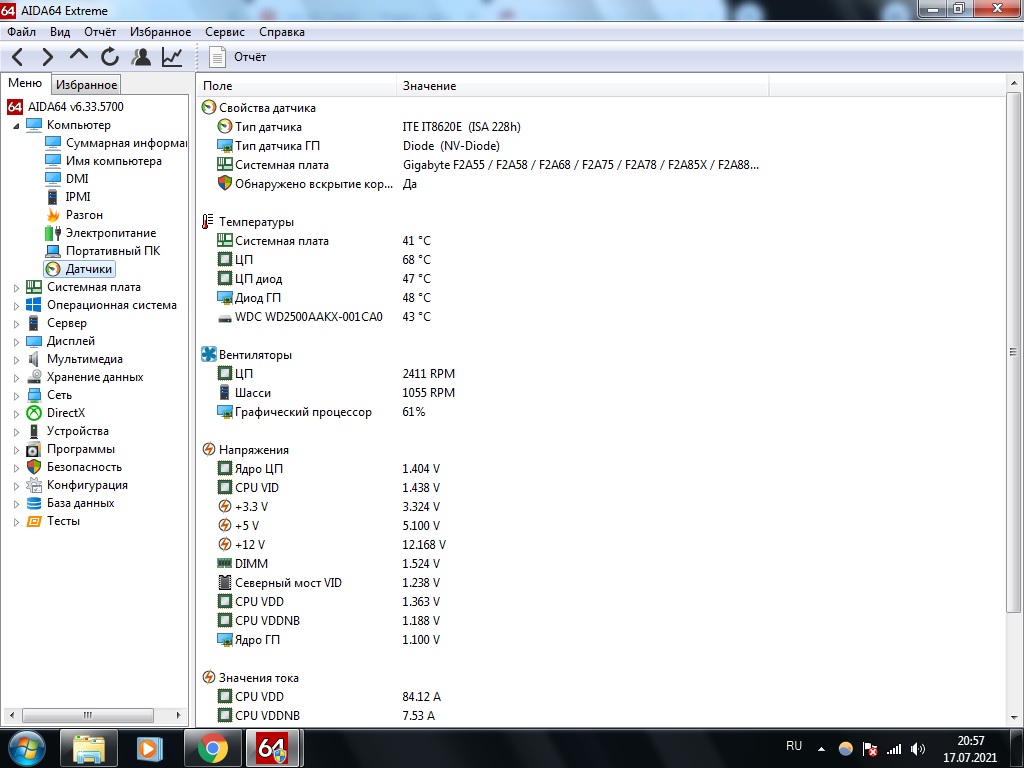
Task: Click the Тесты benchmark icon
Action: [x=34, y=521]
